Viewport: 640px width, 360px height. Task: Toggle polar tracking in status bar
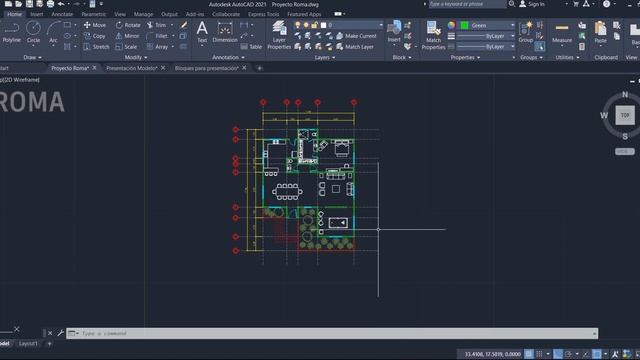point(568,354)
